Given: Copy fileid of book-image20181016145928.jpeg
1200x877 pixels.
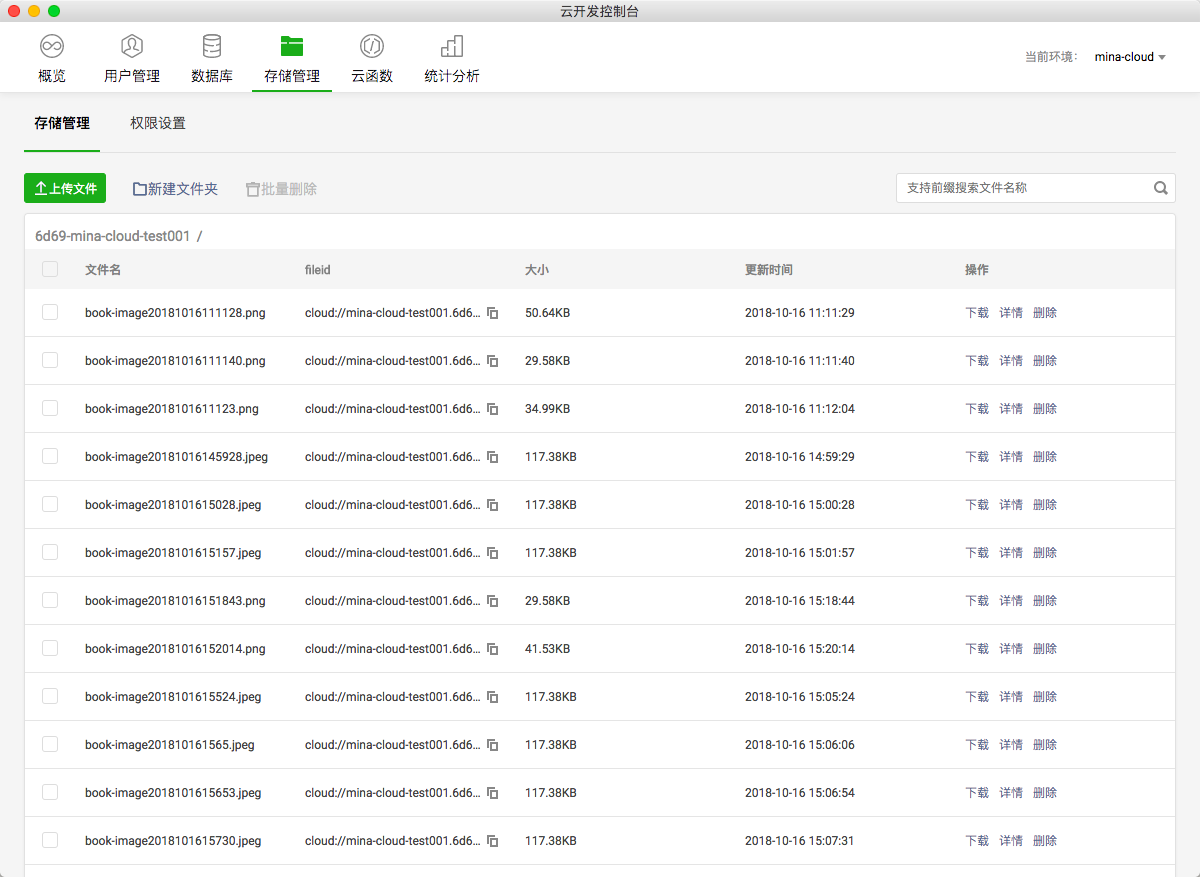Looking at the screenshot, I should [x=492, y=457].
